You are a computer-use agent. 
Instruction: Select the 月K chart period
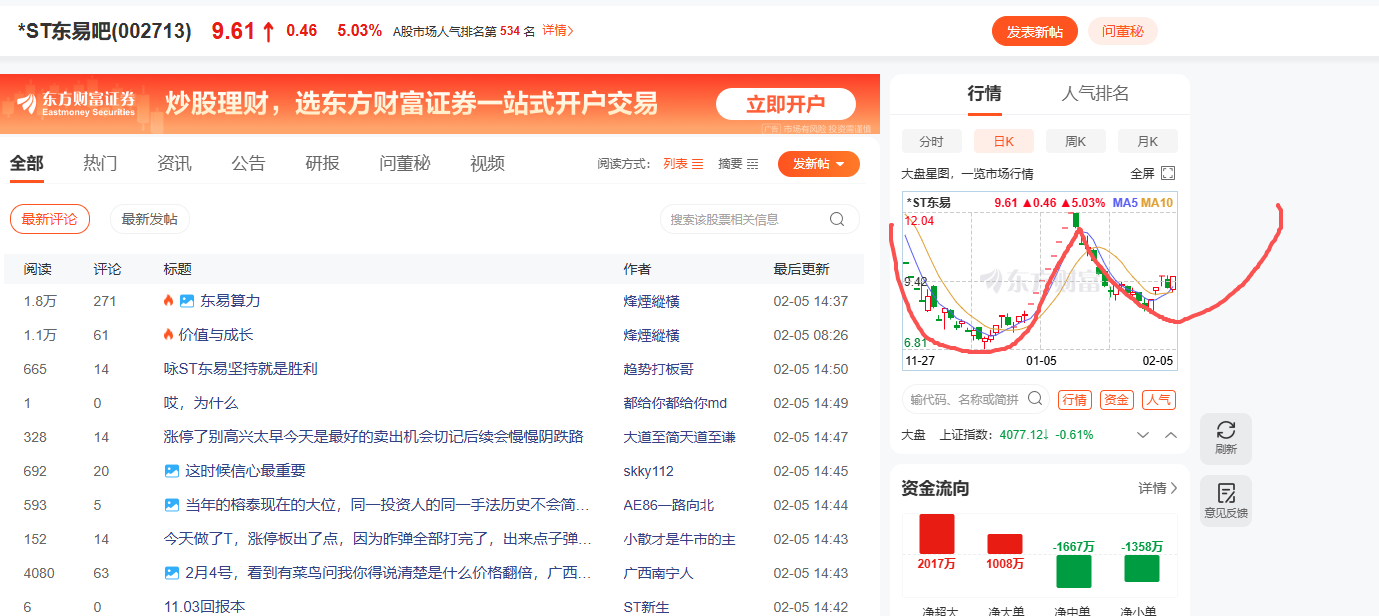(x=1147, y=141)
